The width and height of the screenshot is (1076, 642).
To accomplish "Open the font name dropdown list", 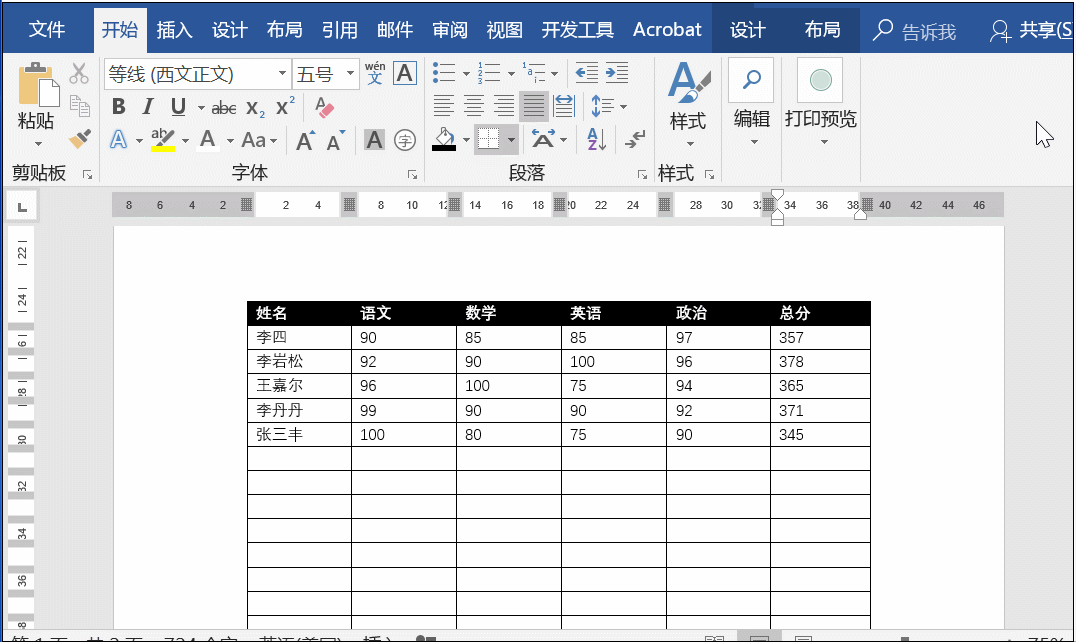I will click(x=282, y=73).
